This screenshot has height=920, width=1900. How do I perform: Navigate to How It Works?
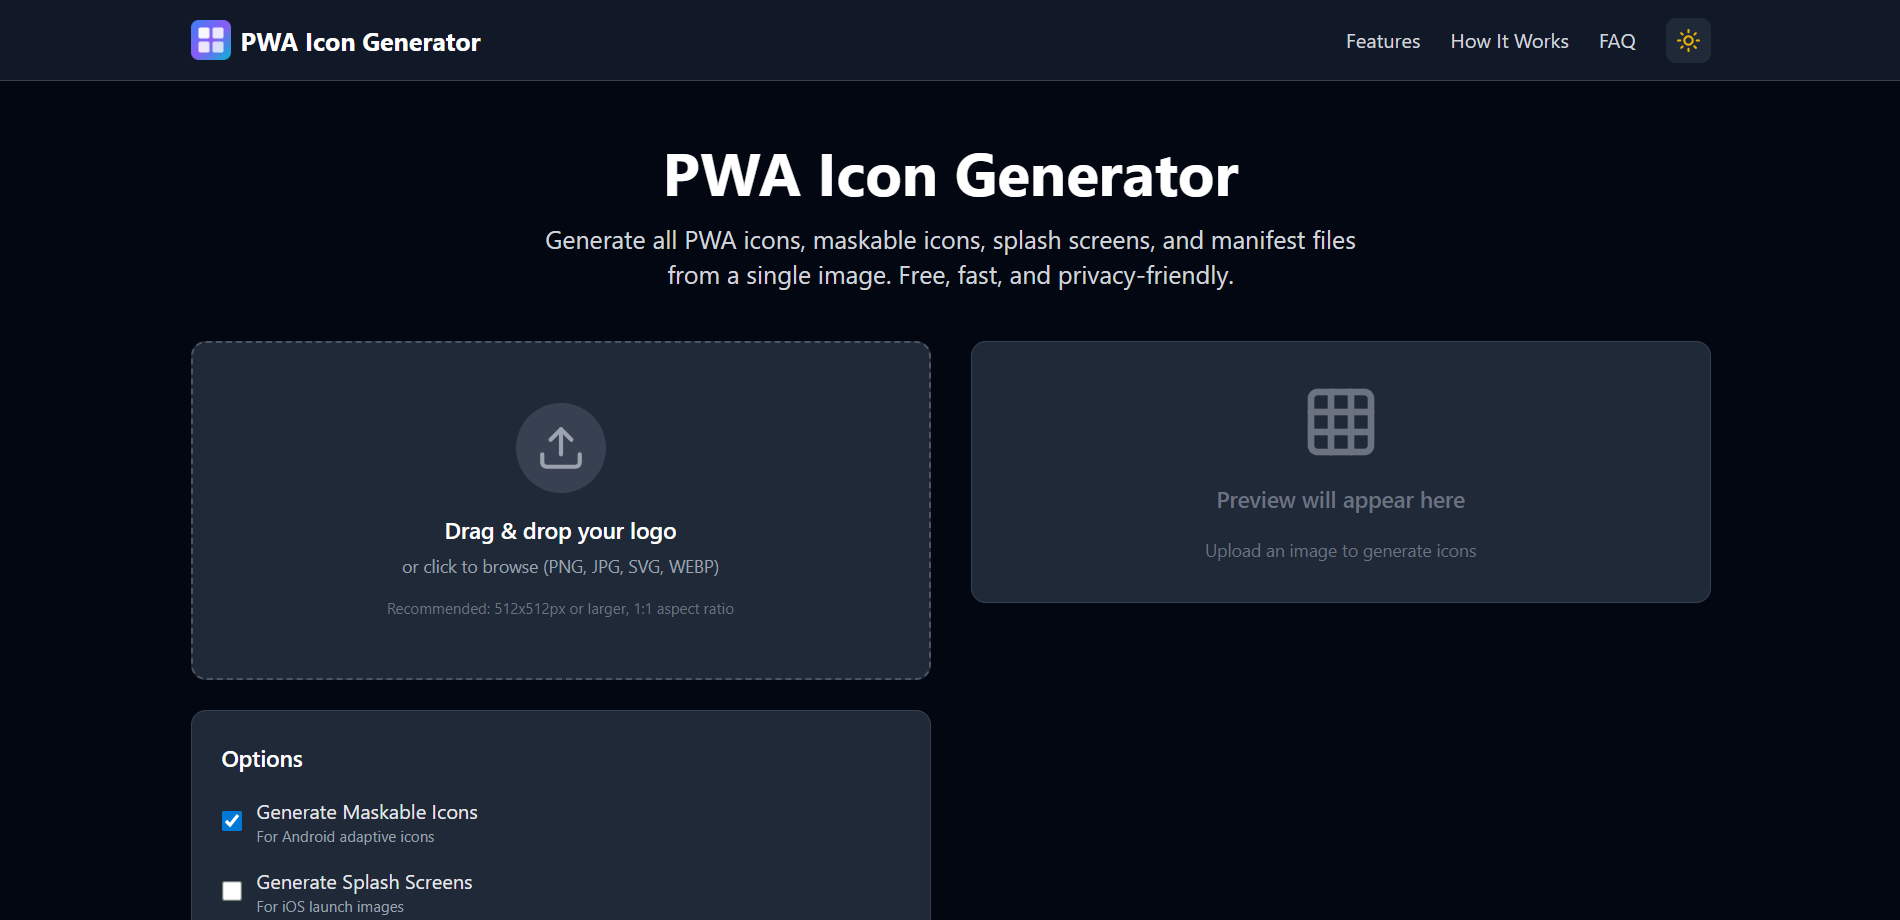tap(1509, 41)
